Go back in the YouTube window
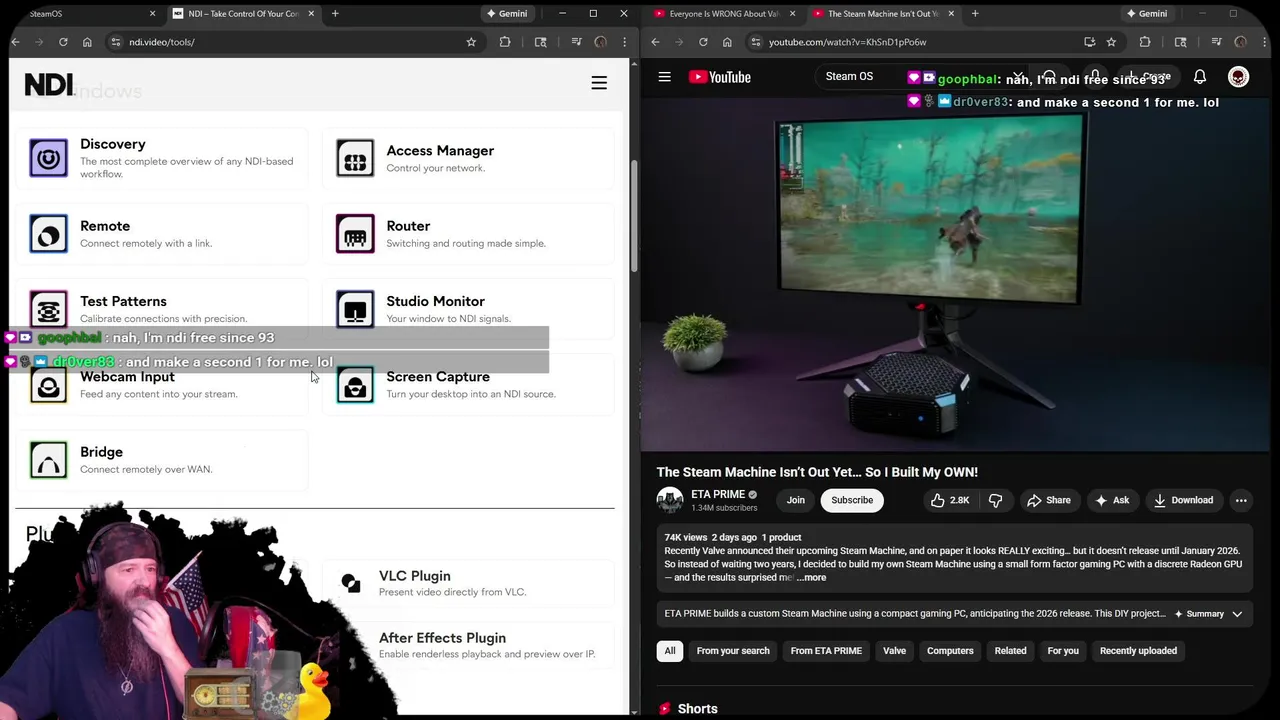Viewport: 1280px width, 720px height. pos(655,42)
